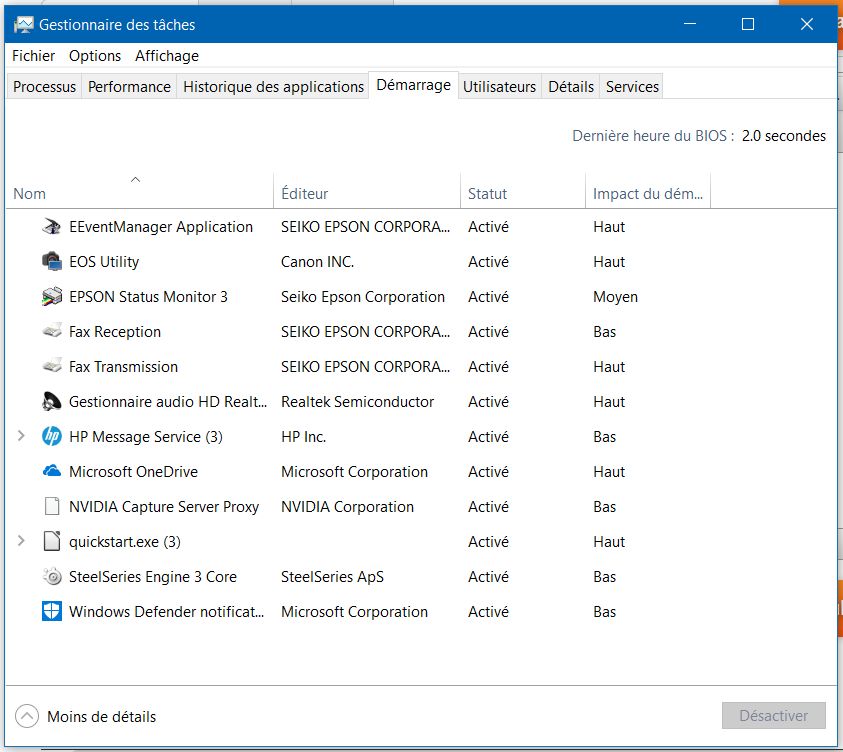
Task: Switch to the Performance tab
Action: (x=129, y=87)
